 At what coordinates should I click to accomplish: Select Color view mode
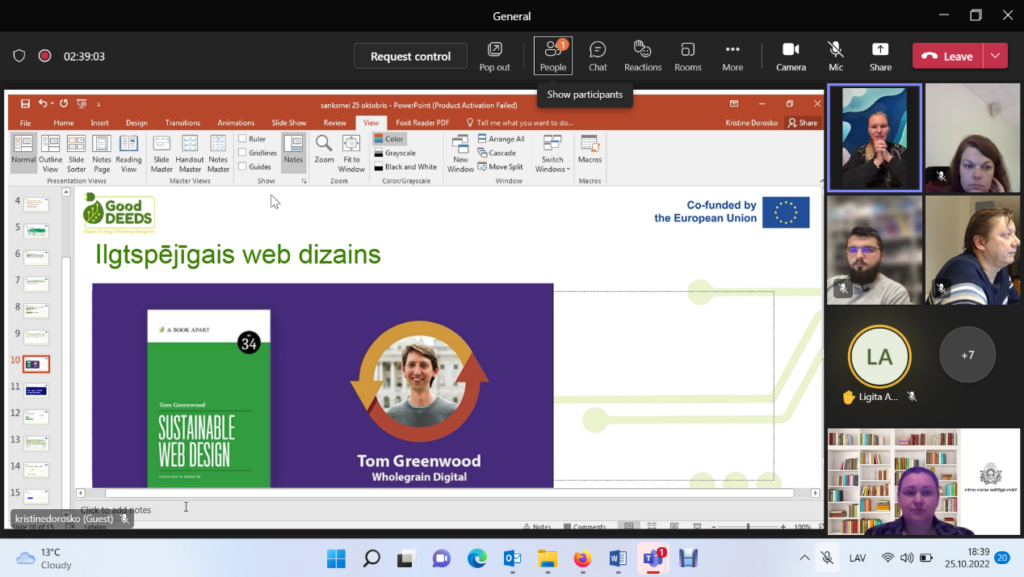(389, 138)
